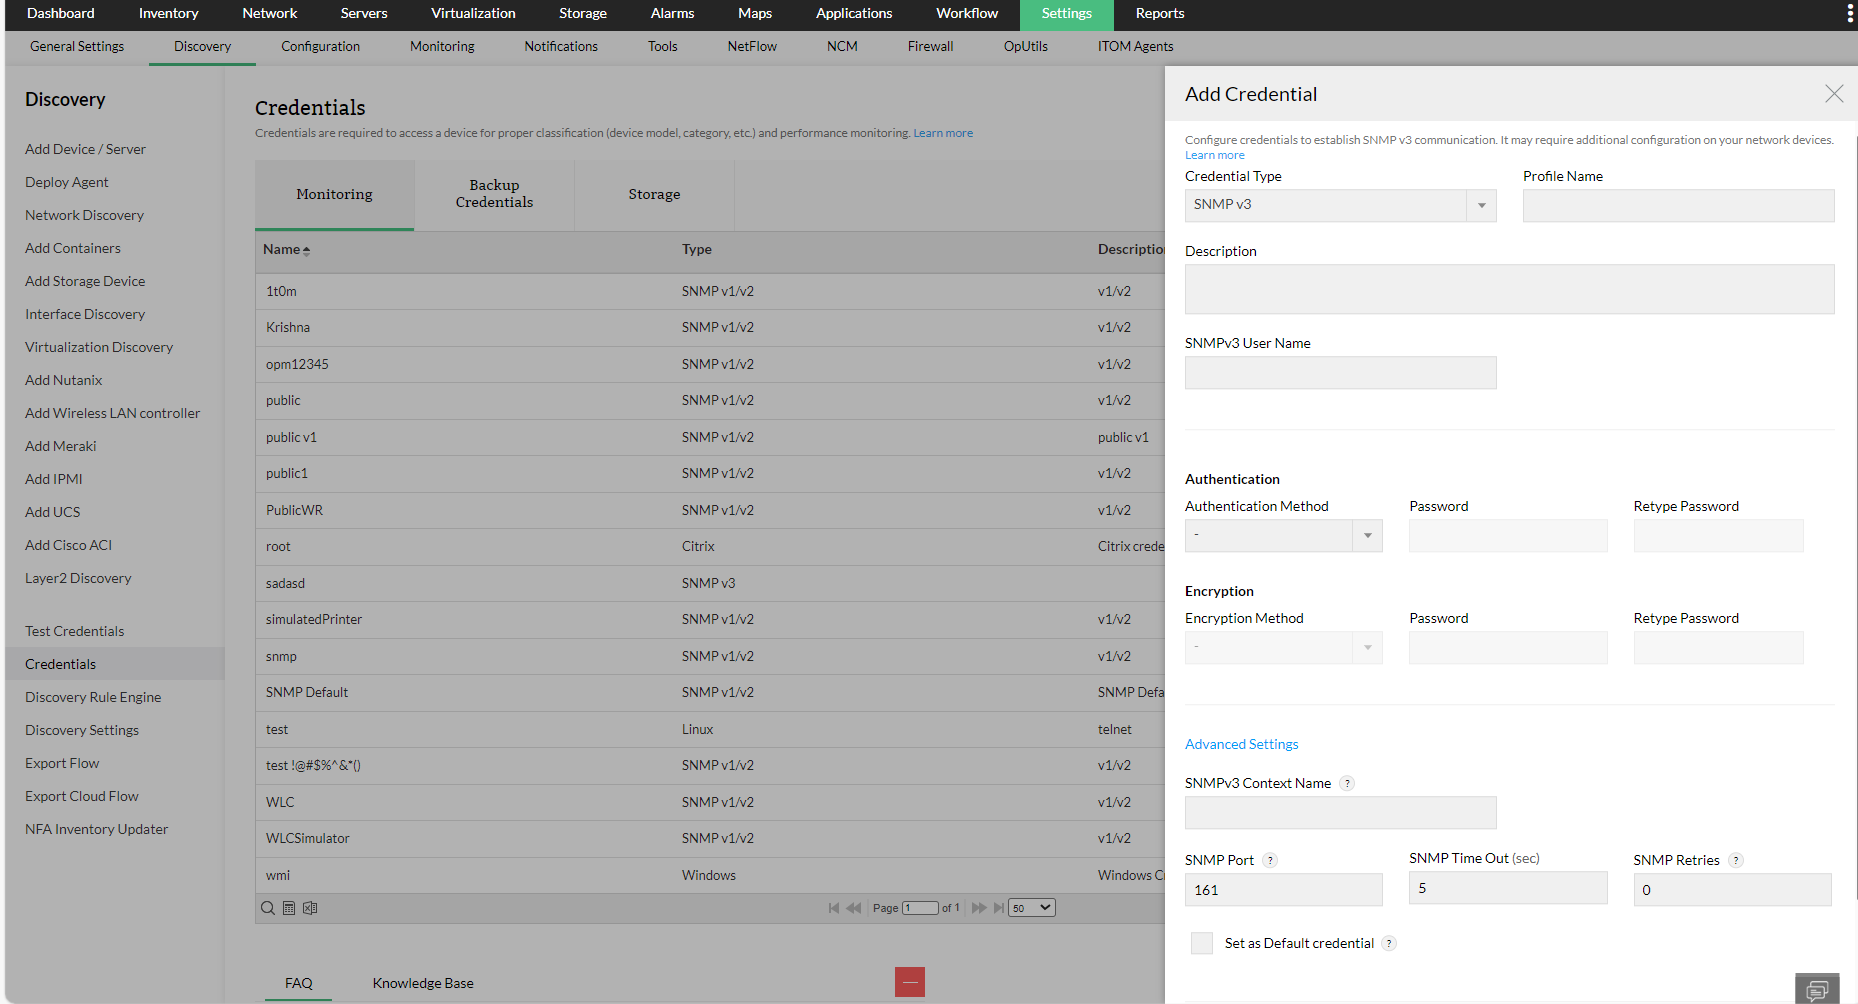The width and height of the screenshot is (1858, 1004).
Task: Open the NetFlow settings tab
Action: coord(752,46)
